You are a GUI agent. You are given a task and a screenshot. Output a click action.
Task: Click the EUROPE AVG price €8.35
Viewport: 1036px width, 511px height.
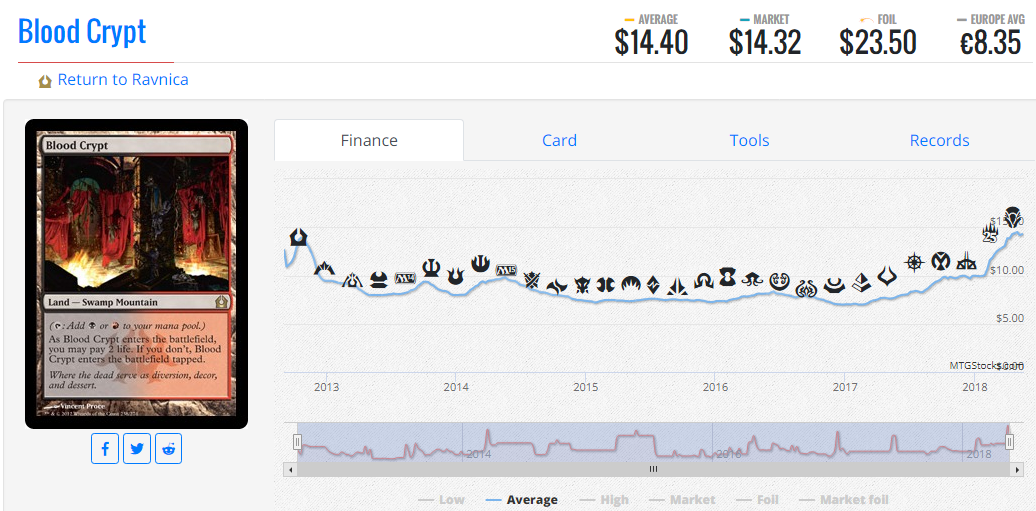(990, 43)
